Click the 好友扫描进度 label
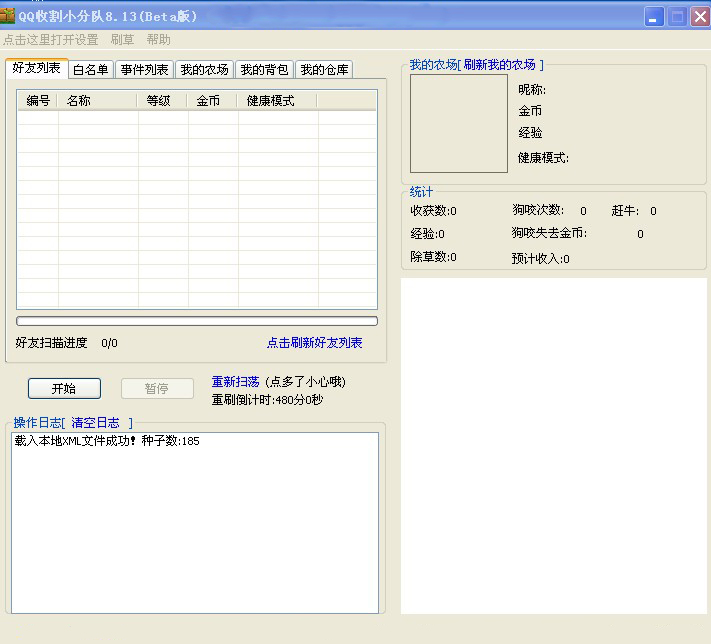 [x=51, y=343]
